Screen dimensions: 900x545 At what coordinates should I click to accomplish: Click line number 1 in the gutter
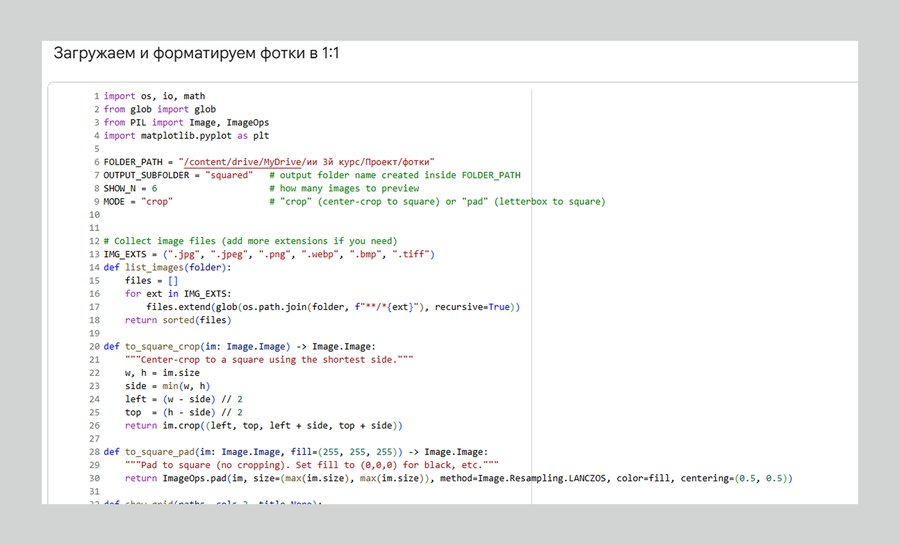(x=96, y=97)
